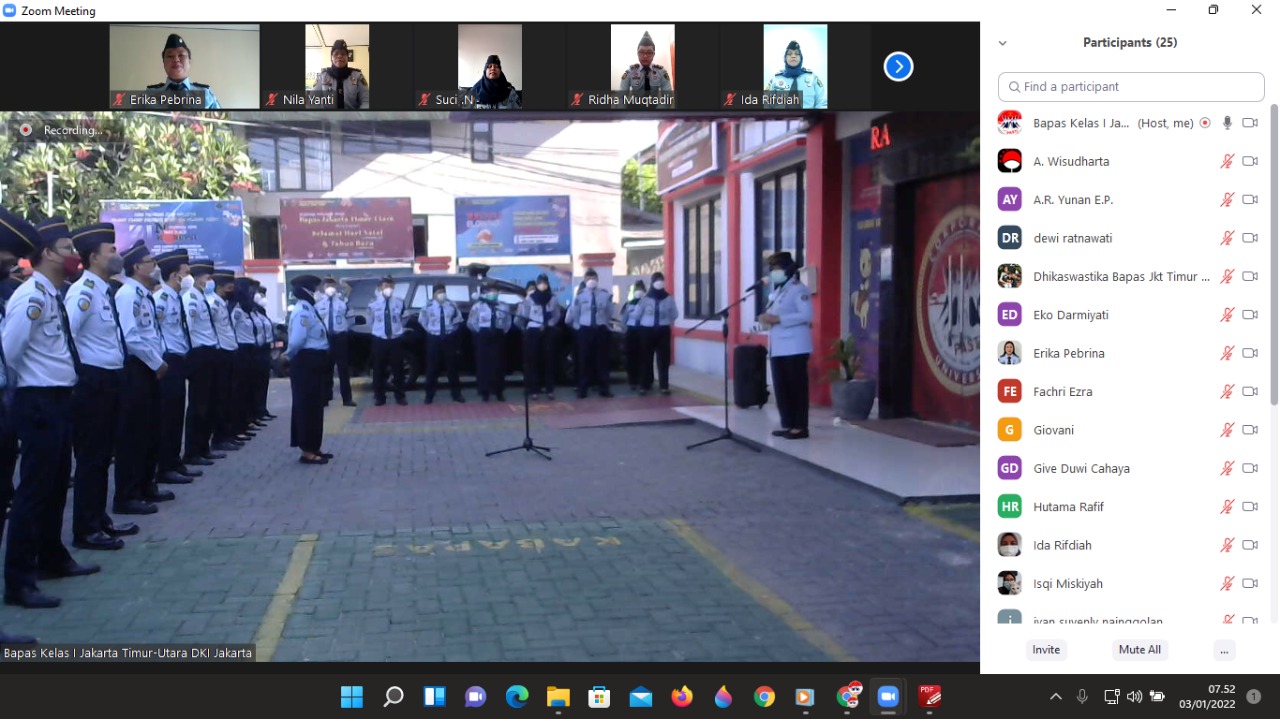Click the Find a participant search field
This screenshot has width=1280, height=719.
[x=1131, y=87]
